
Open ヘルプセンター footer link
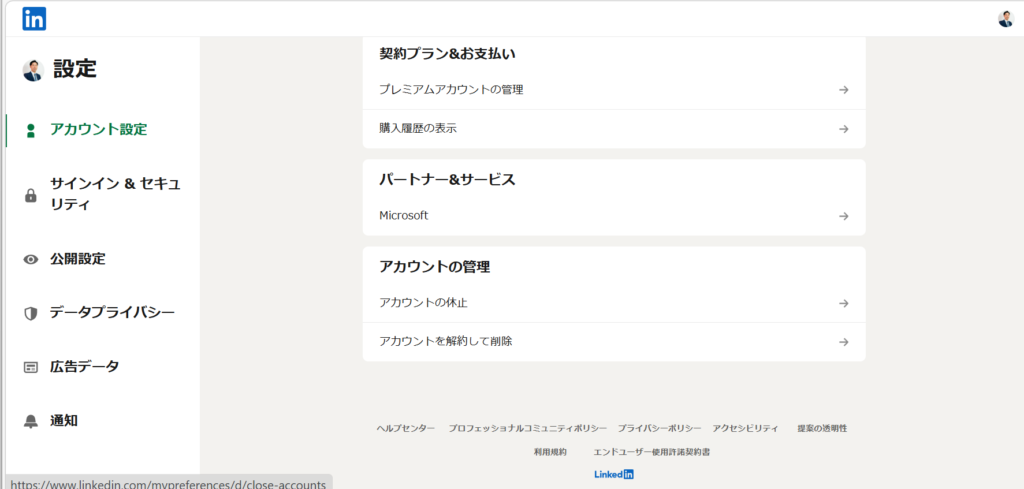(405, 428)
